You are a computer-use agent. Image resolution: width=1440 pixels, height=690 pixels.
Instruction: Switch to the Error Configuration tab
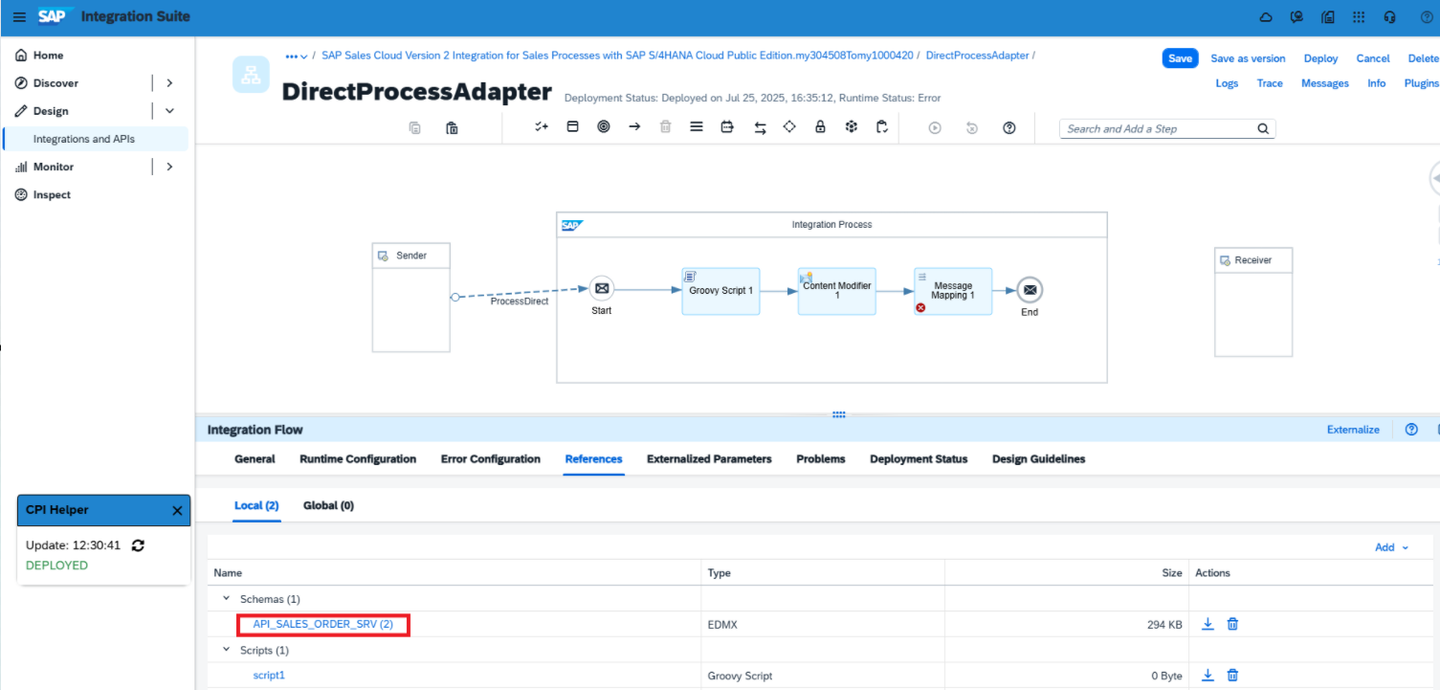[x=490, y=459]
